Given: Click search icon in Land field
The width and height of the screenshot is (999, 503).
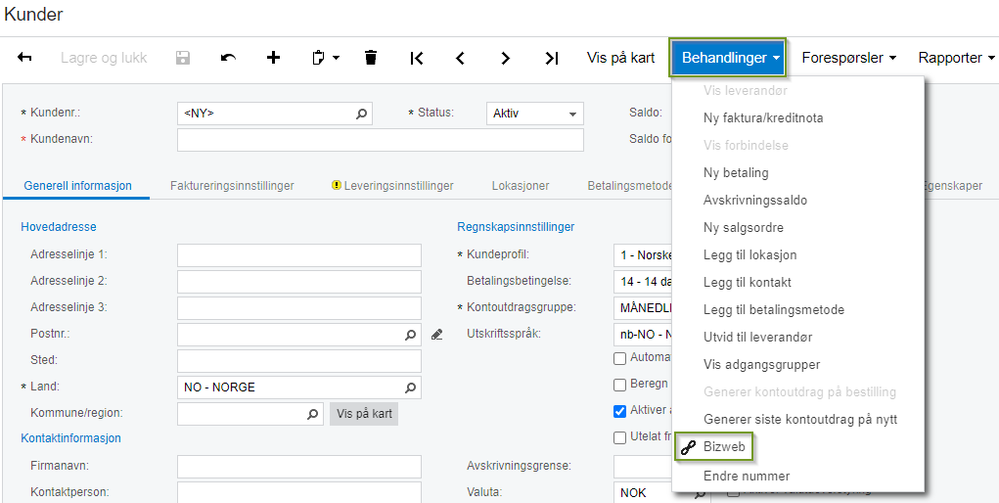Looking at the screenshot, I should click(x=410, y=387).
